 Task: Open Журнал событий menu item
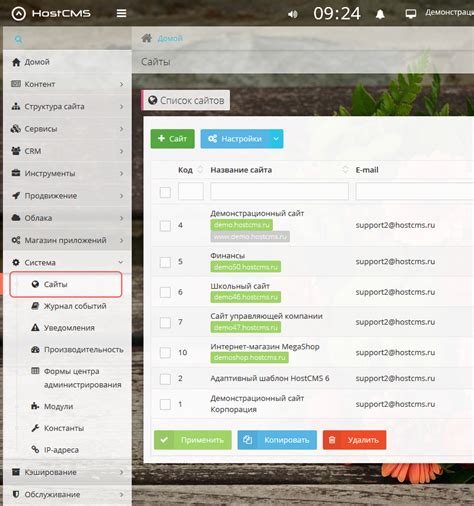[75, 306]
